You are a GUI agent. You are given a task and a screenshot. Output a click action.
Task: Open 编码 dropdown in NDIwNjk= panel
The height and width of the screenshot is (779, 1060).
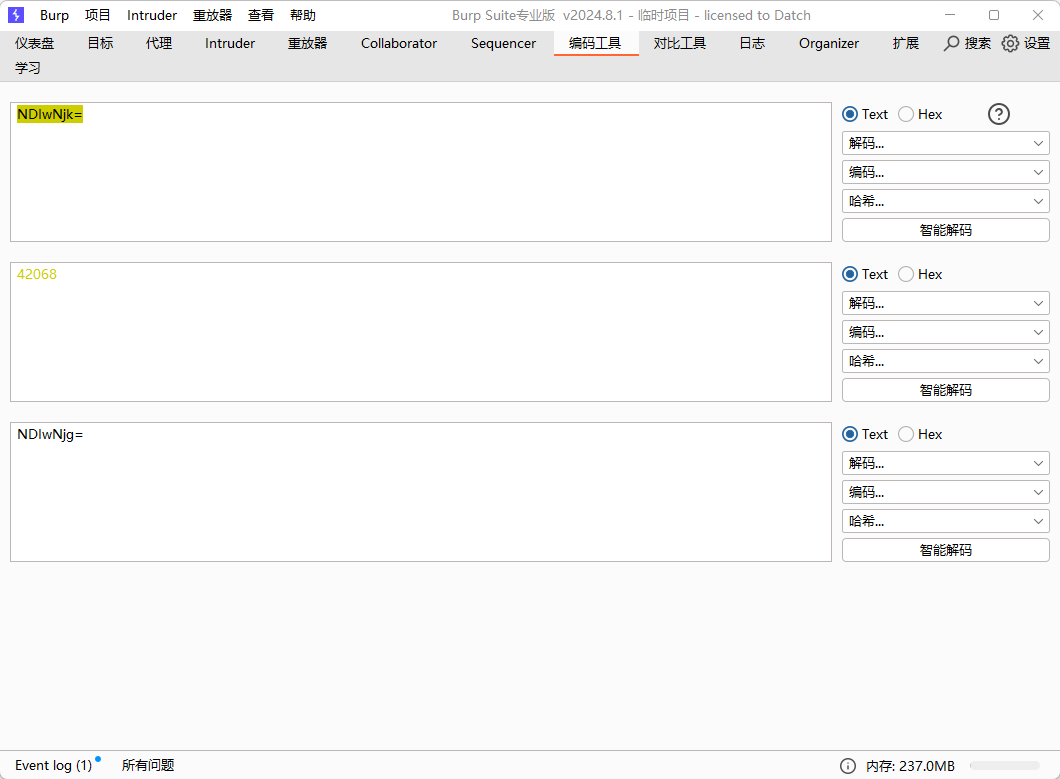point(946,172)
